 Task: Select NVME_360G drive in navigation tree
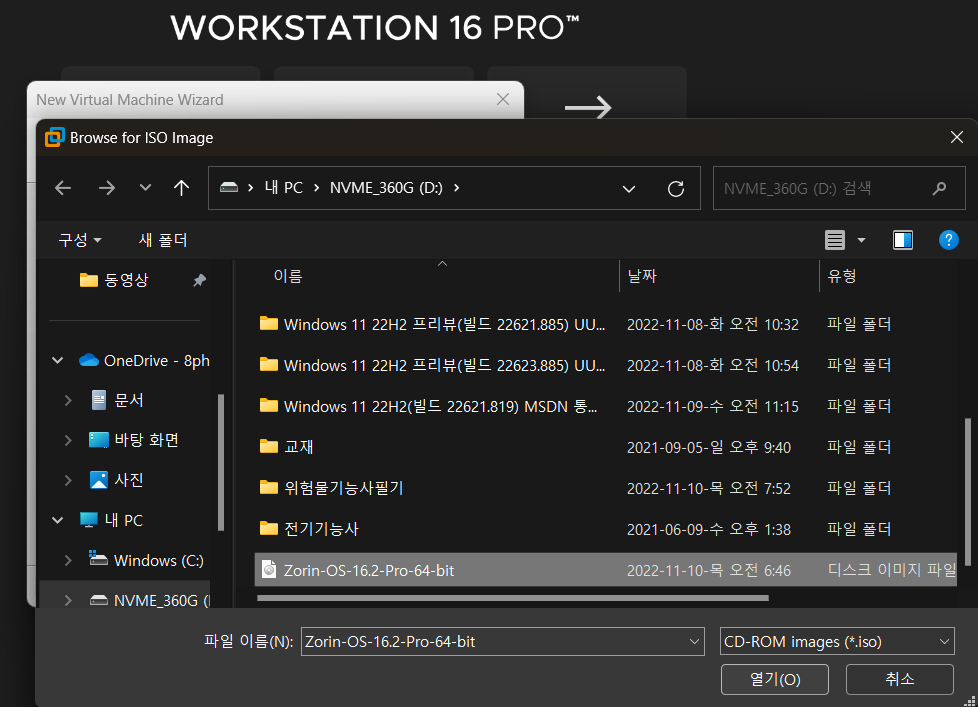tap(150, 600)
